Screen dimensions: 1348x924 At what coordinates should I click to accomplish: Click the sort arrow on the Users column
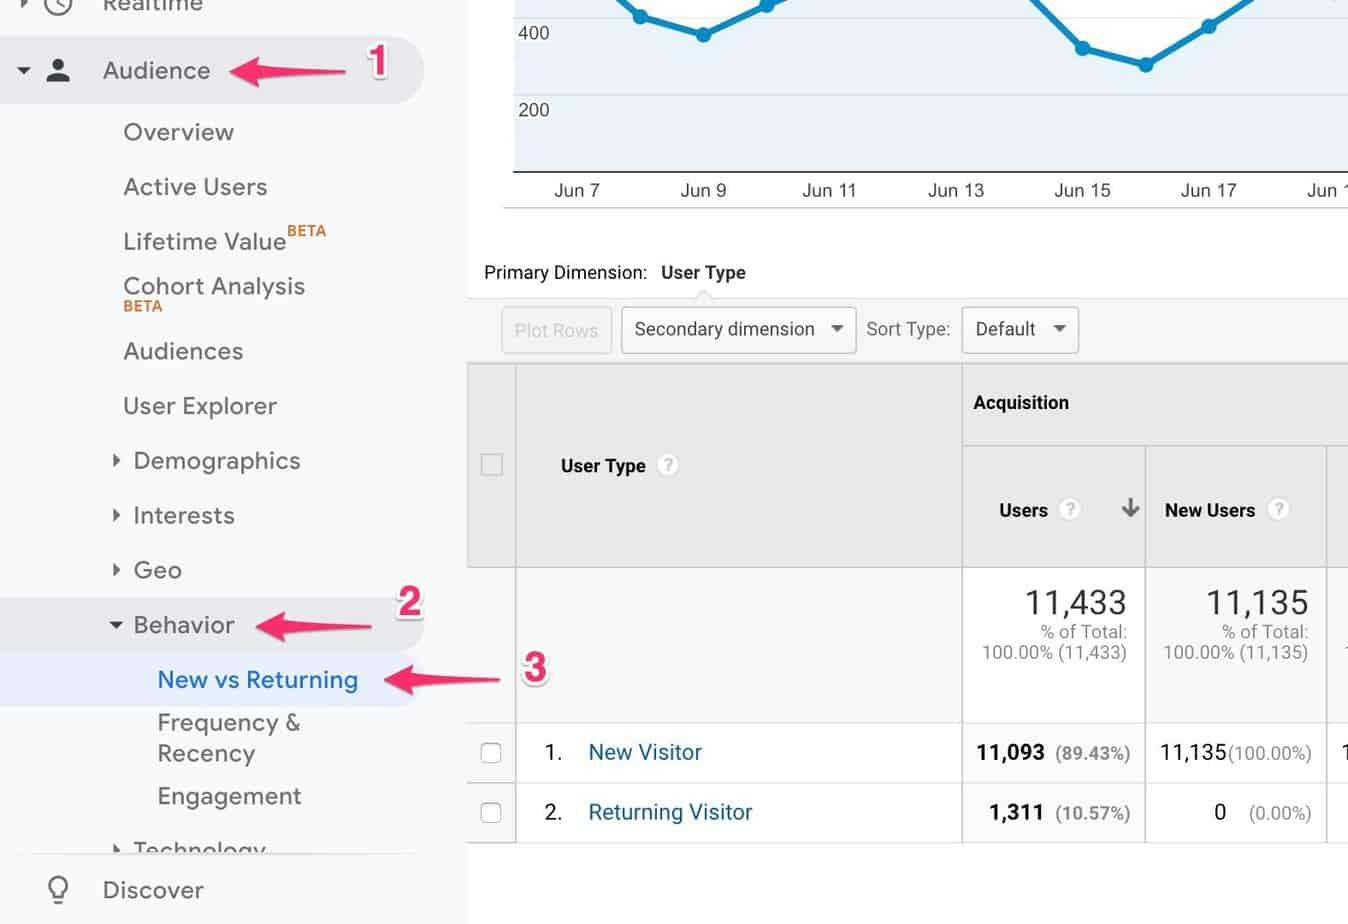pos(1129,509)
